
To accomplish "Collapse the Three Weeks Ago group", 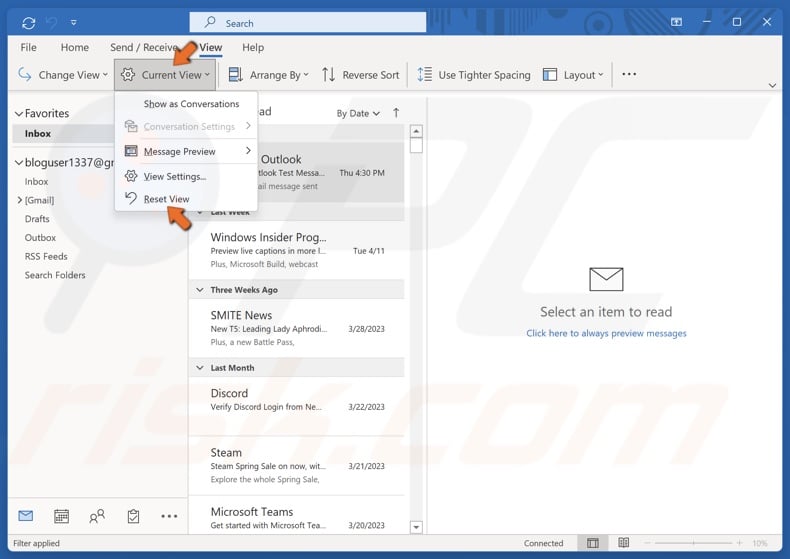I will point(200,290).
